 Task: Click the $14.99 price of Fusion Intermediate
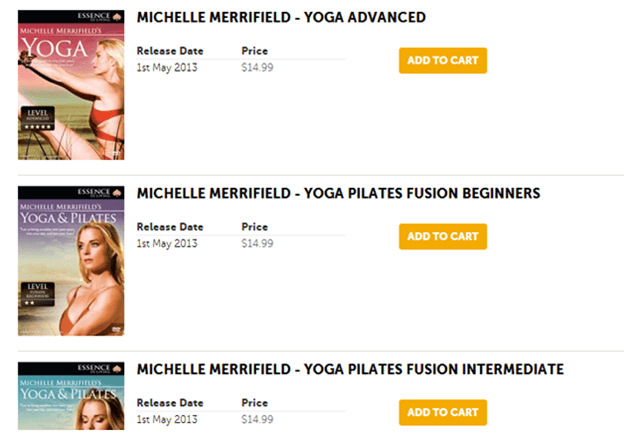point(257,419)
